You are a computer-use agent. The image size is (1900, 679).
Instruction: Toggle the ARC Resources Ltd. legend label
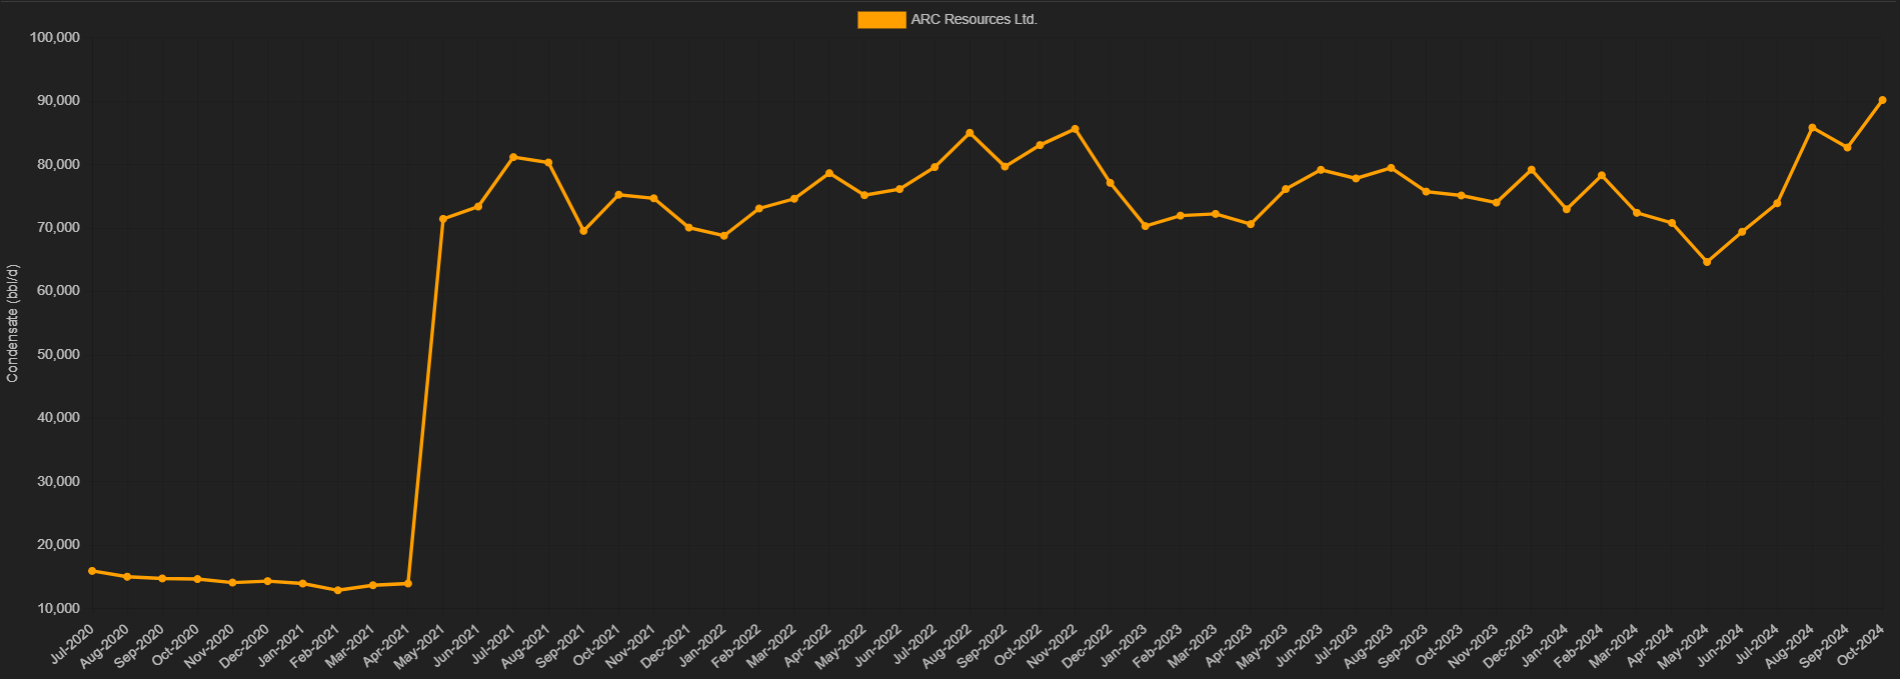pyautogui.click(x=973, y=20)
